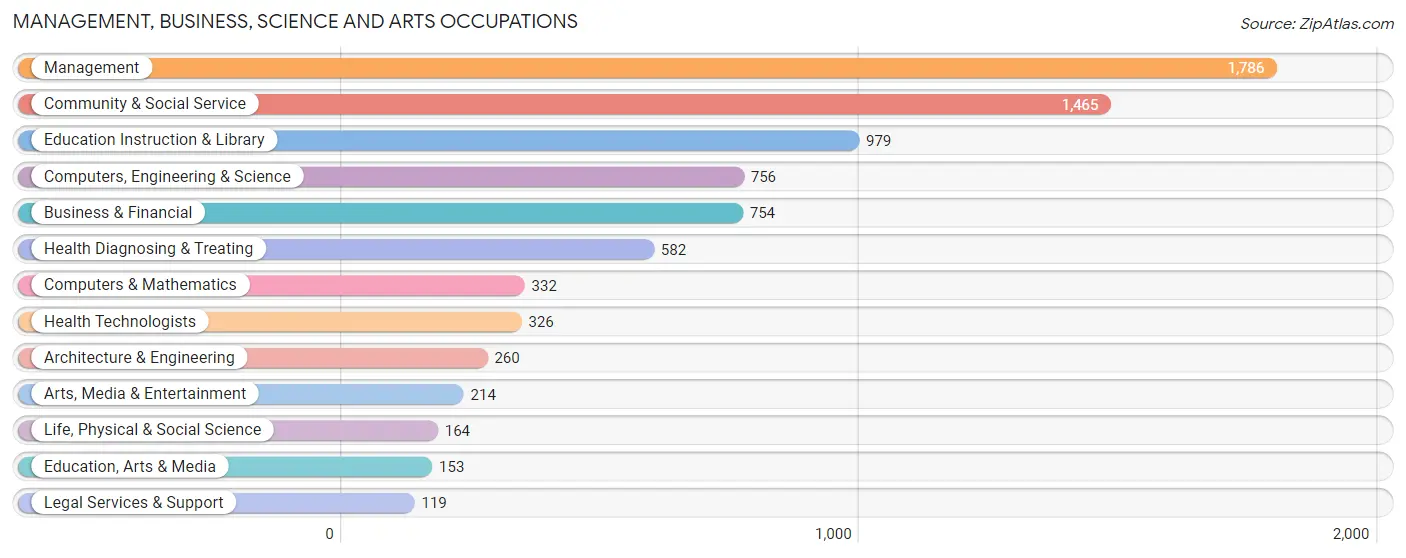Click the 1,000 axis tick label
1406x558 pixels.
pos(833,534)
